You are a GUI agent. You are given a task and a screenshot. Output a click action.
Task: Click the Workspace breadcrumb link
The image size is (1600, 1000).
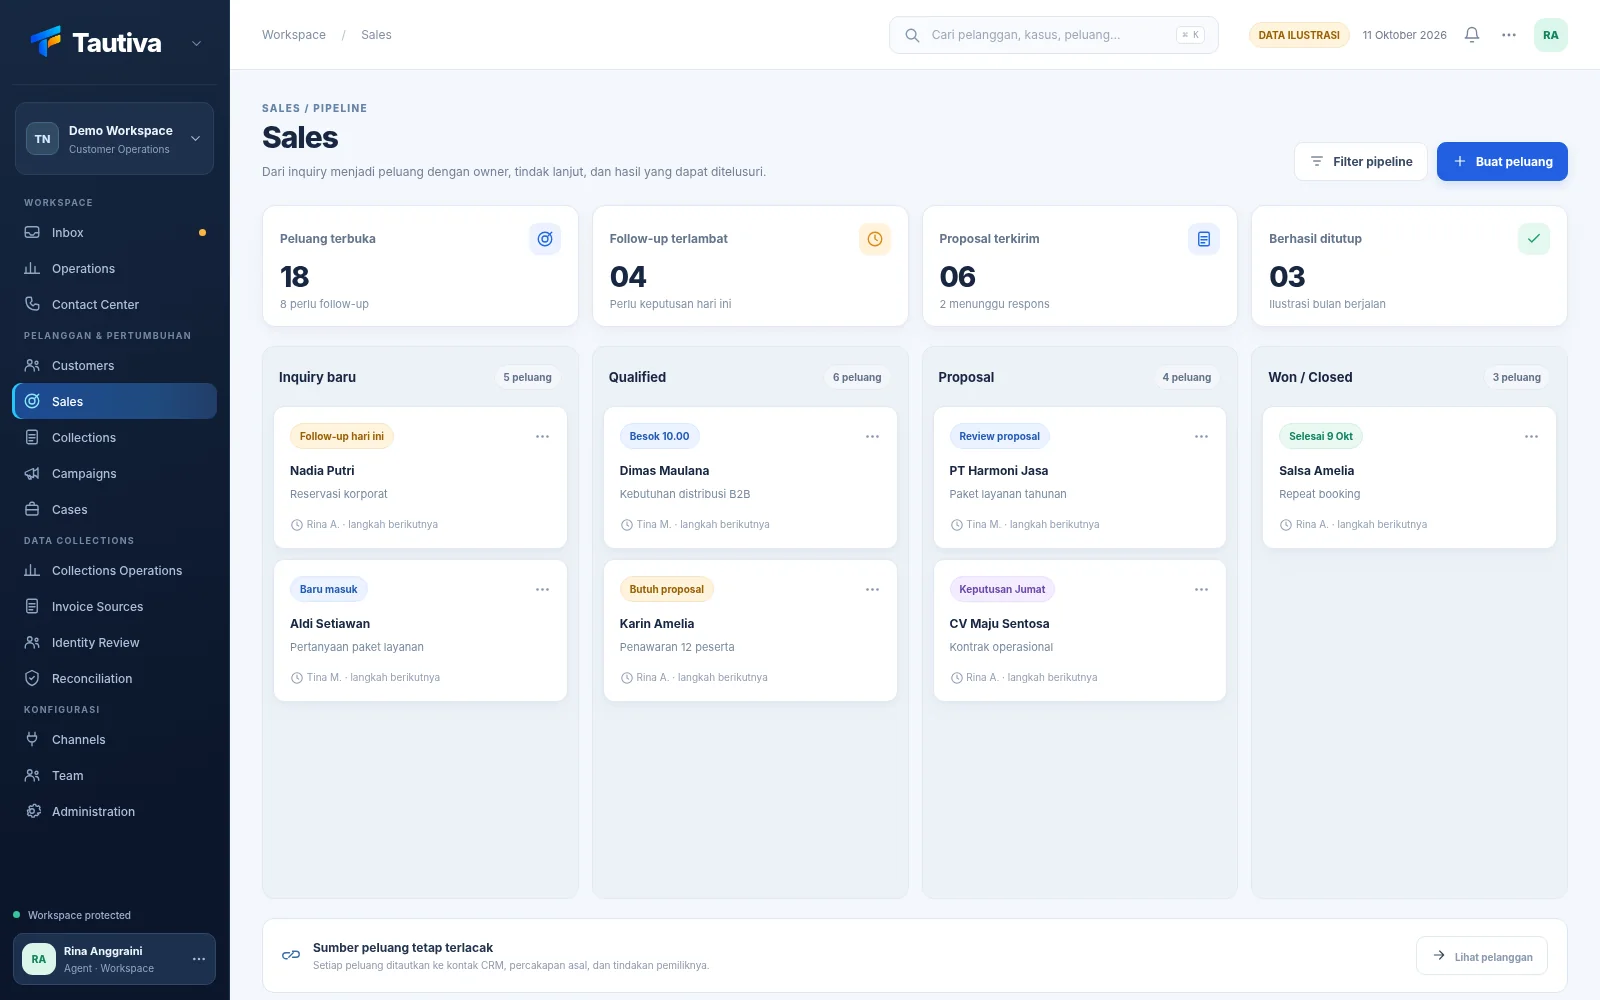click(294, 35)
